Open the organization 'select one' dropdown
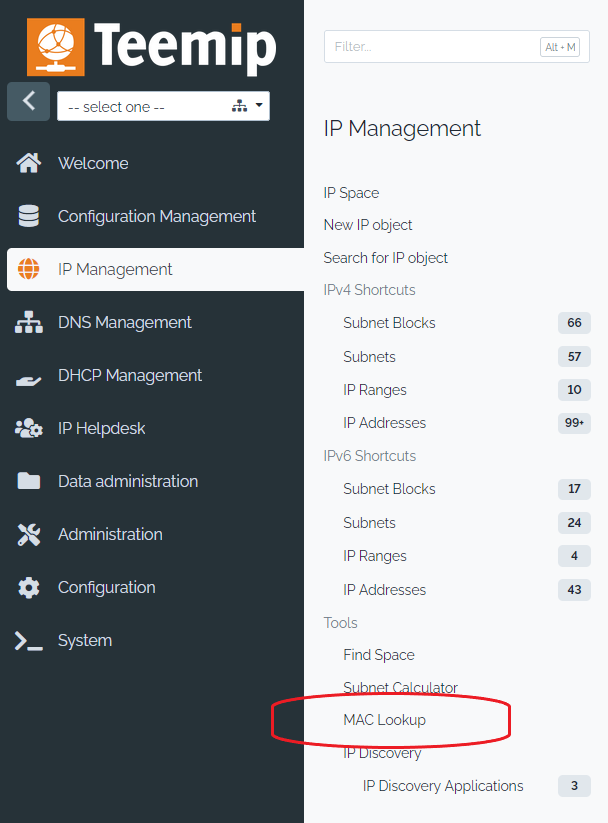608x823 pixels. (x=163, y=106)
